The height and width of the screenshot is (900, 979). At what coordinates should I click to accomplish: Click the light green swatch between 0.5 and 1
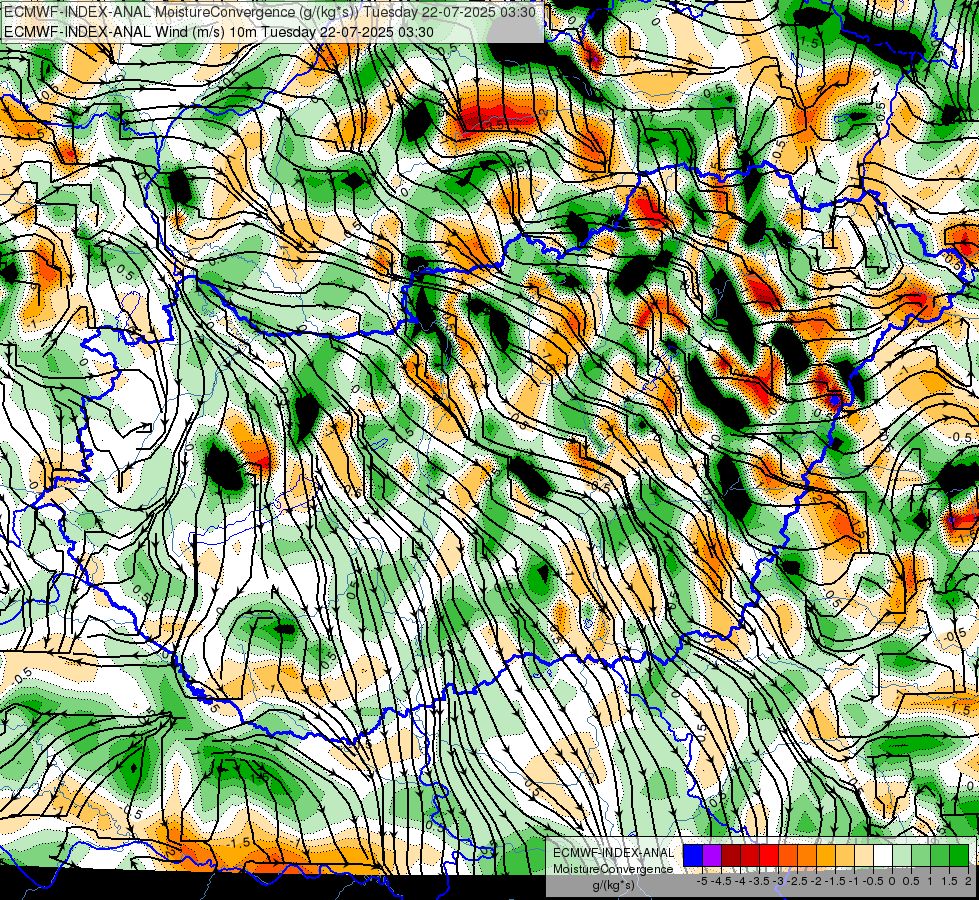tap(921, 855)
